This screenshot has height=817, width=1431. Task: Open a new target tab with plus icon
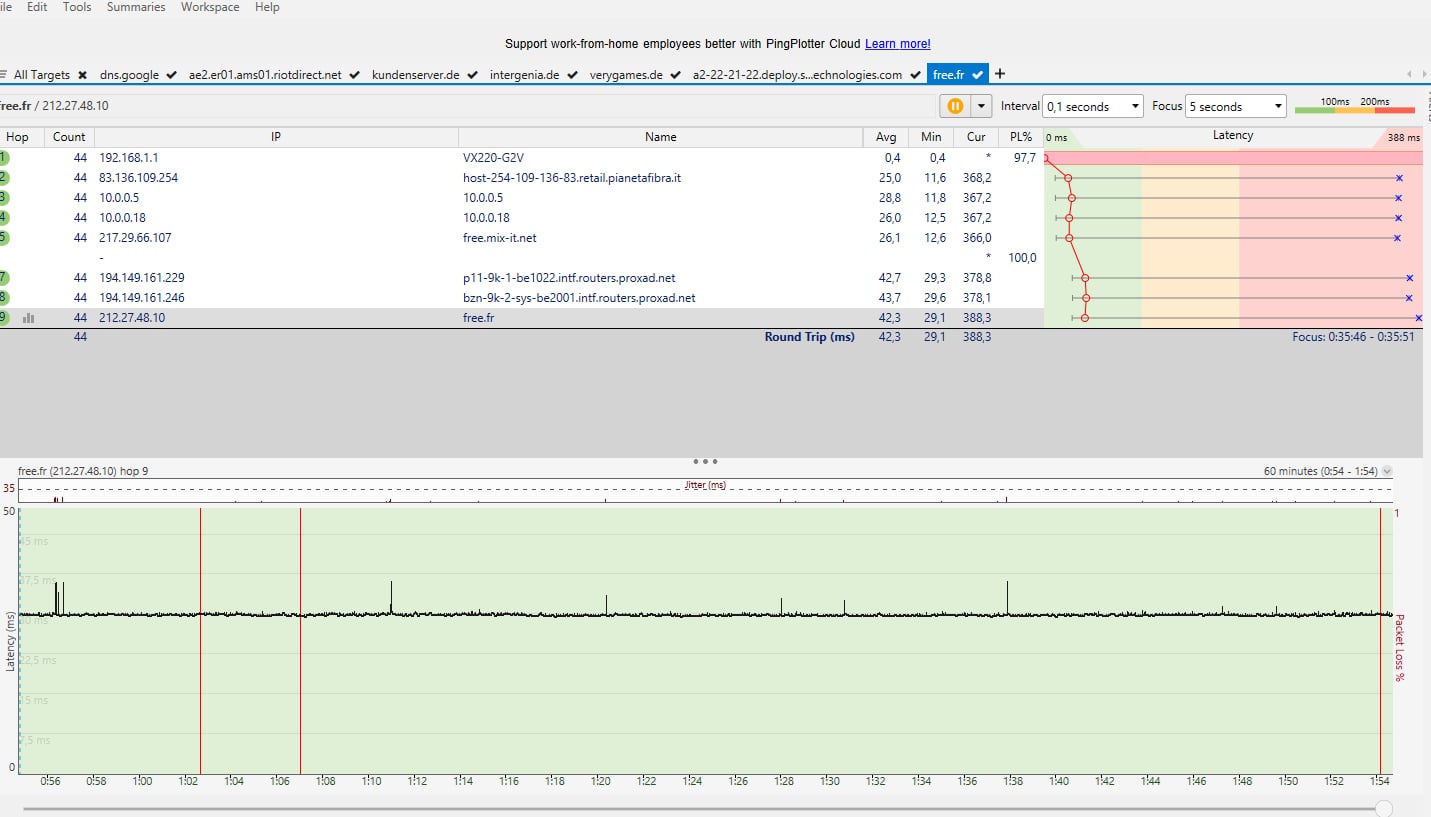[x=1000, y=74]
